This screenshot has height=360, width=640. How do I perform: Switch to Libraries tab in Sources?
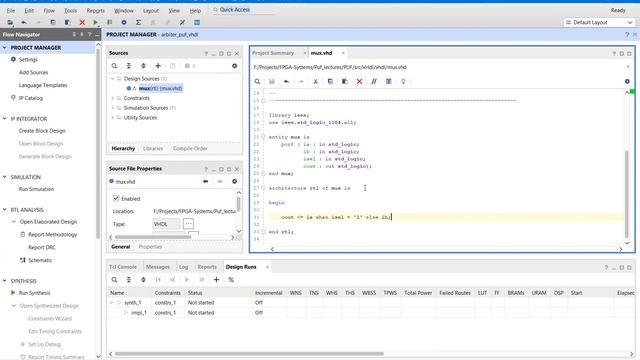[x=153, y=149]
